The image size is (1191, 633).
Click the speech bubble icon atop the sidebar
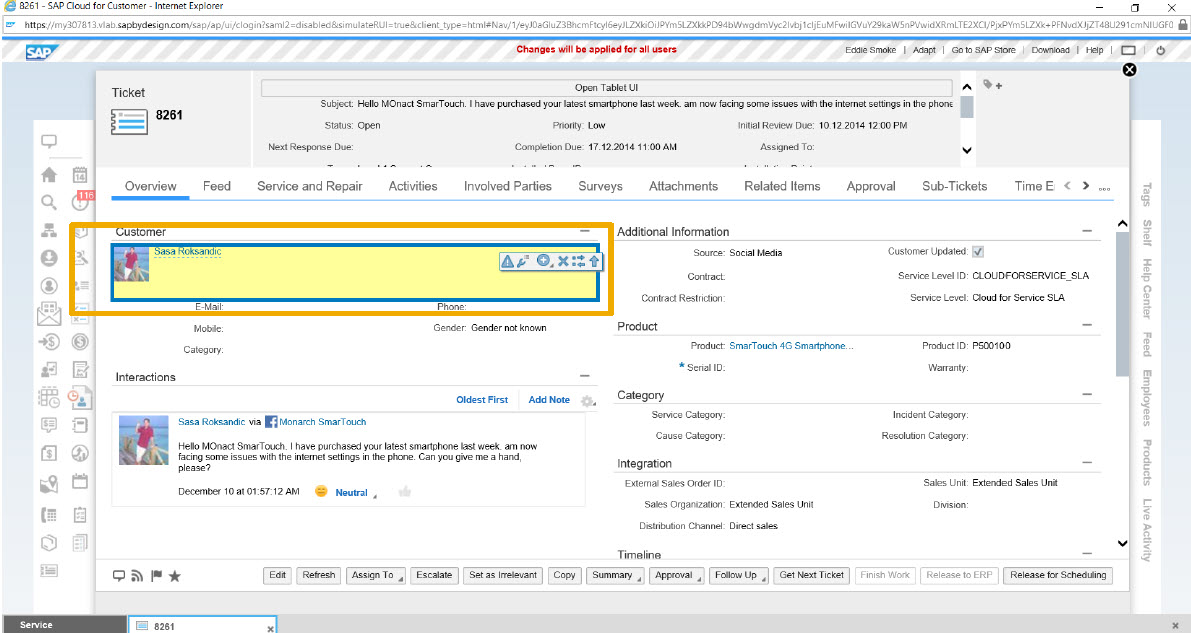click(49, 141)
